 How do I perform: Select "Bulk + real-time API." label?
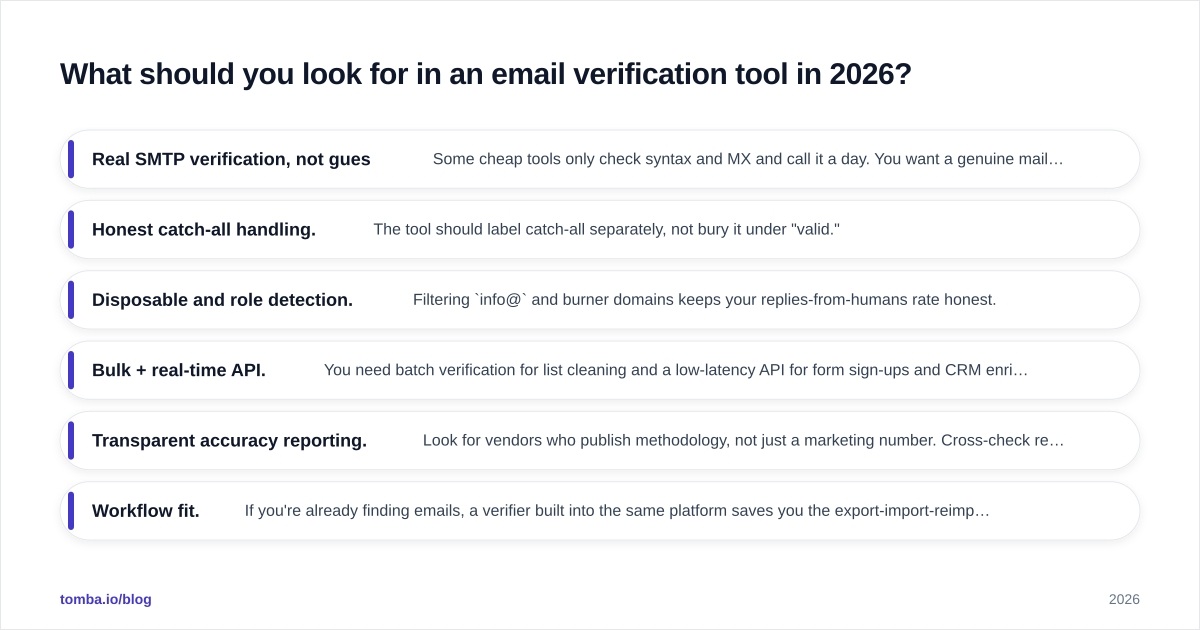[179, 370]
